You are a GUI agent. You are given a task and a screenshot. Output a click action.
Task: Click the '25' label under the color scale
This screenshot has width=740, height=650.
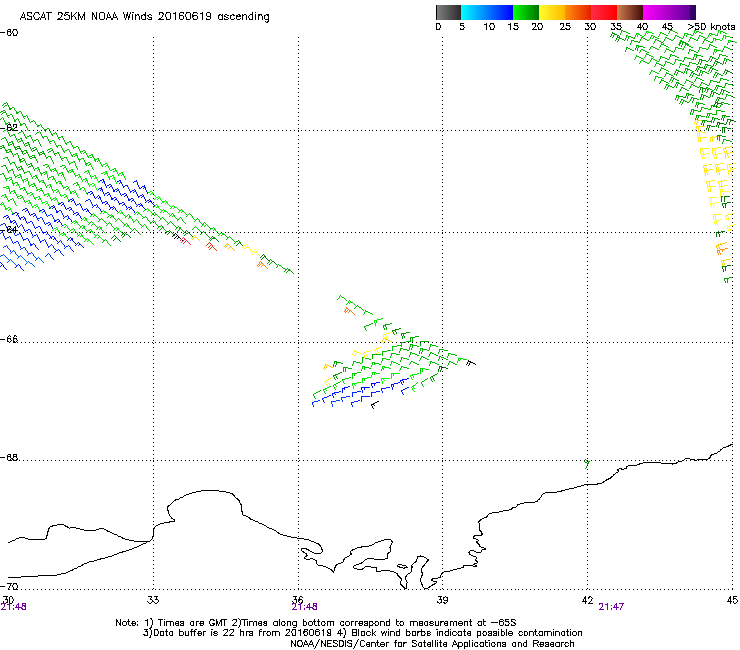click(565, 27)
